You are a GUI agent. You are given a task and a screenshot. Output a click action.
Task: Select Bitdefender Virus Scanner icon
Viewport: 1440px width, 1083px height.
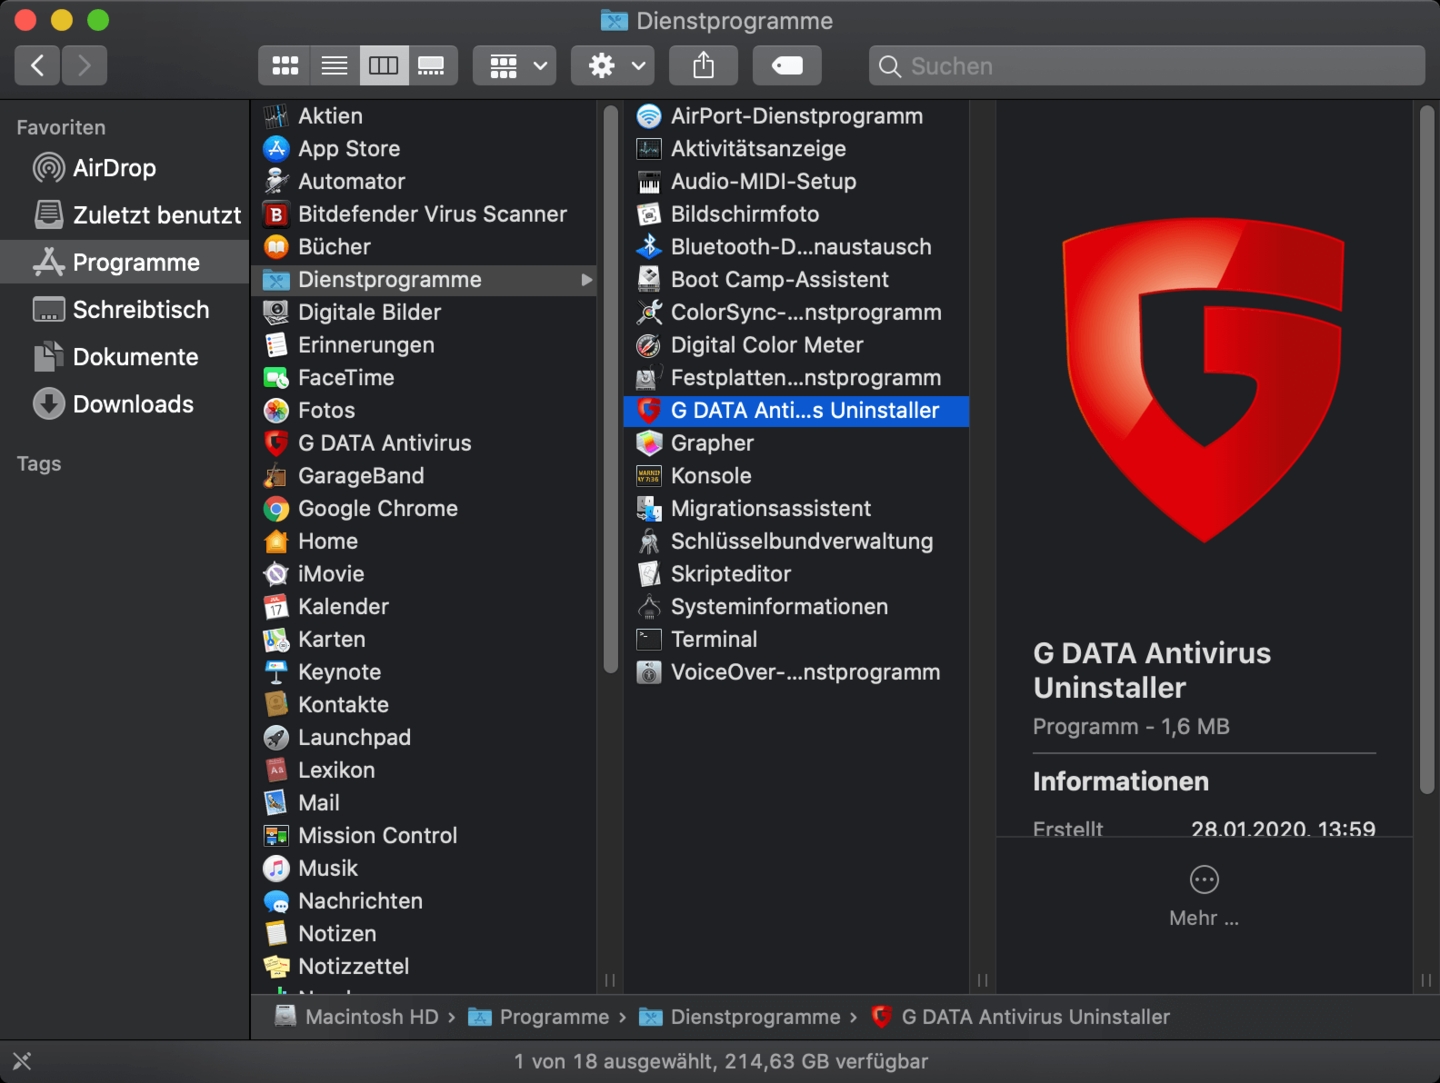276,214
